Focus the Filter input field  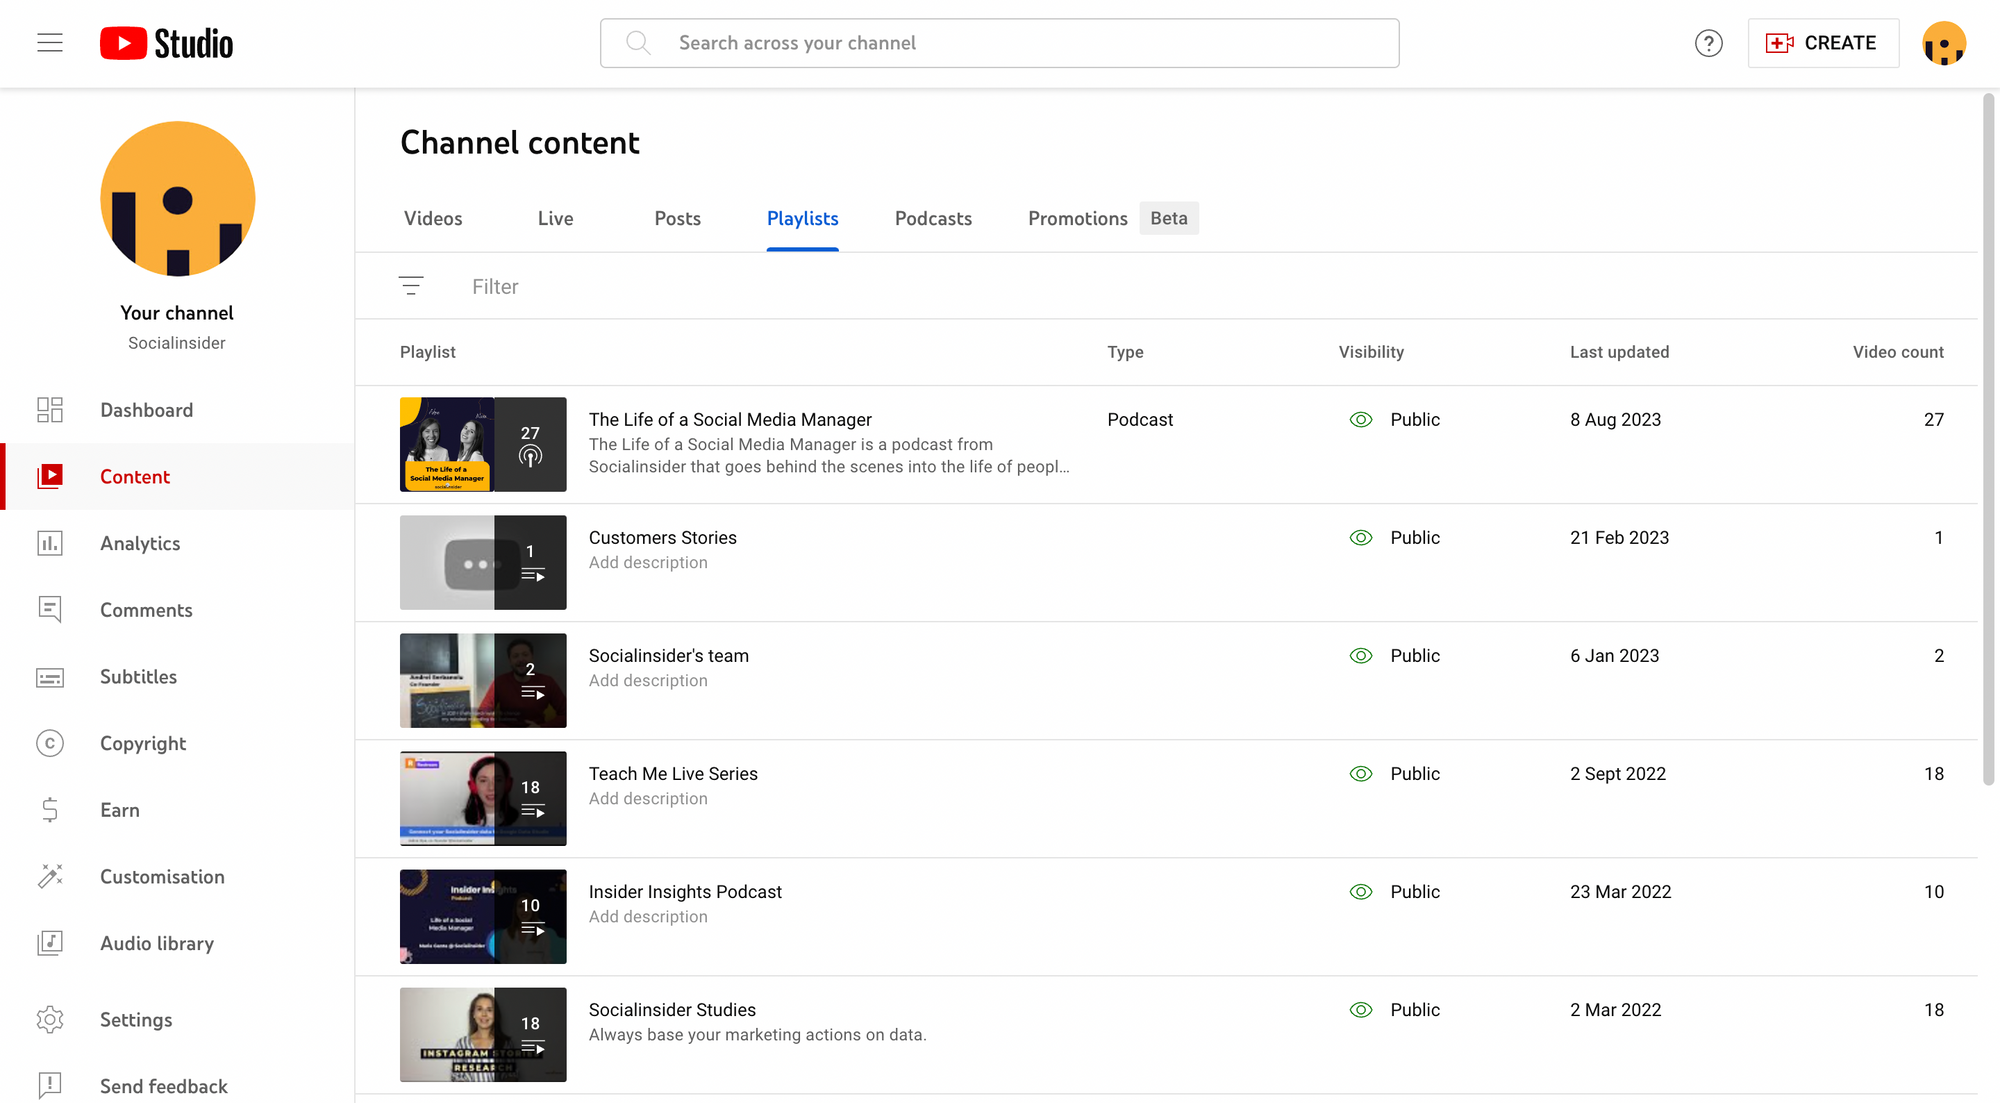tap(1200, 286)
